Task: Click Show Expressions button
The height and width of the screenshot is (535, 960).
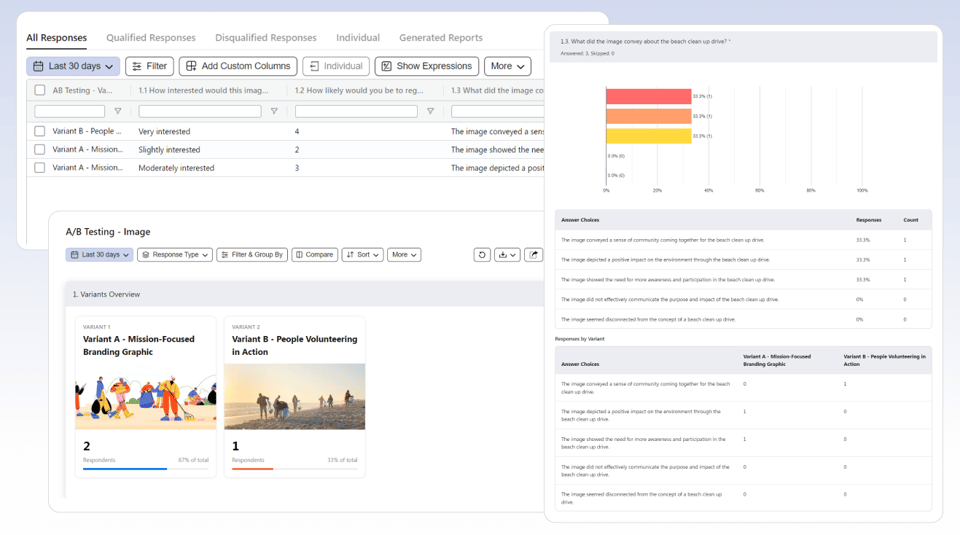Action: [x=427, y=66]
